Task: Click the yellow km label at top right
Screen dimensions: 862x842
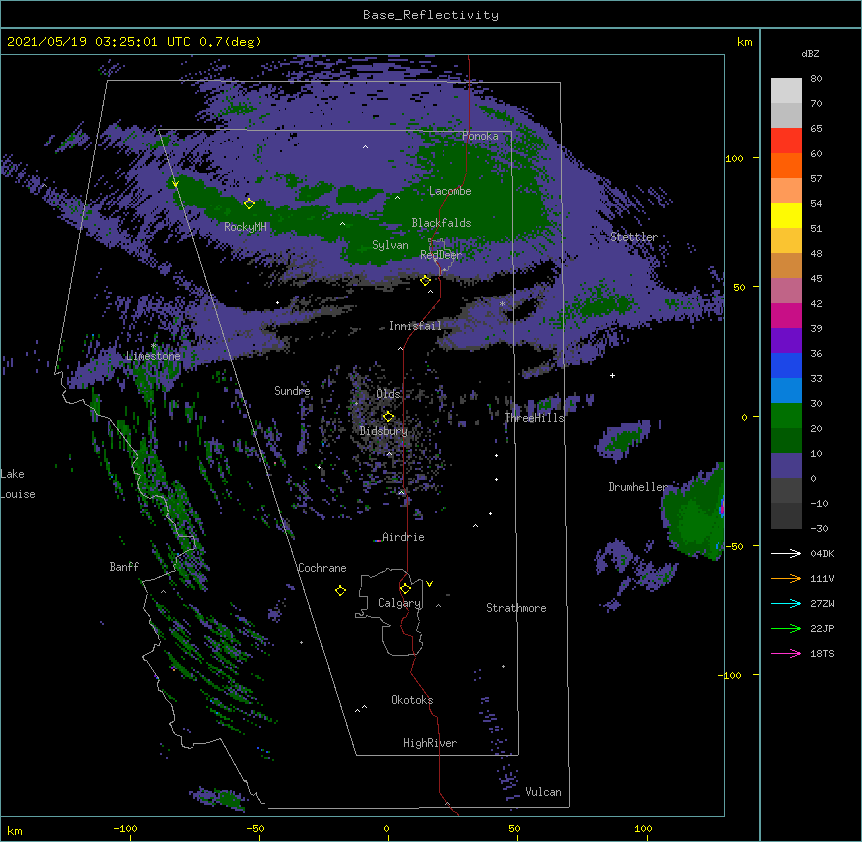Action: [x=745, y=42]
